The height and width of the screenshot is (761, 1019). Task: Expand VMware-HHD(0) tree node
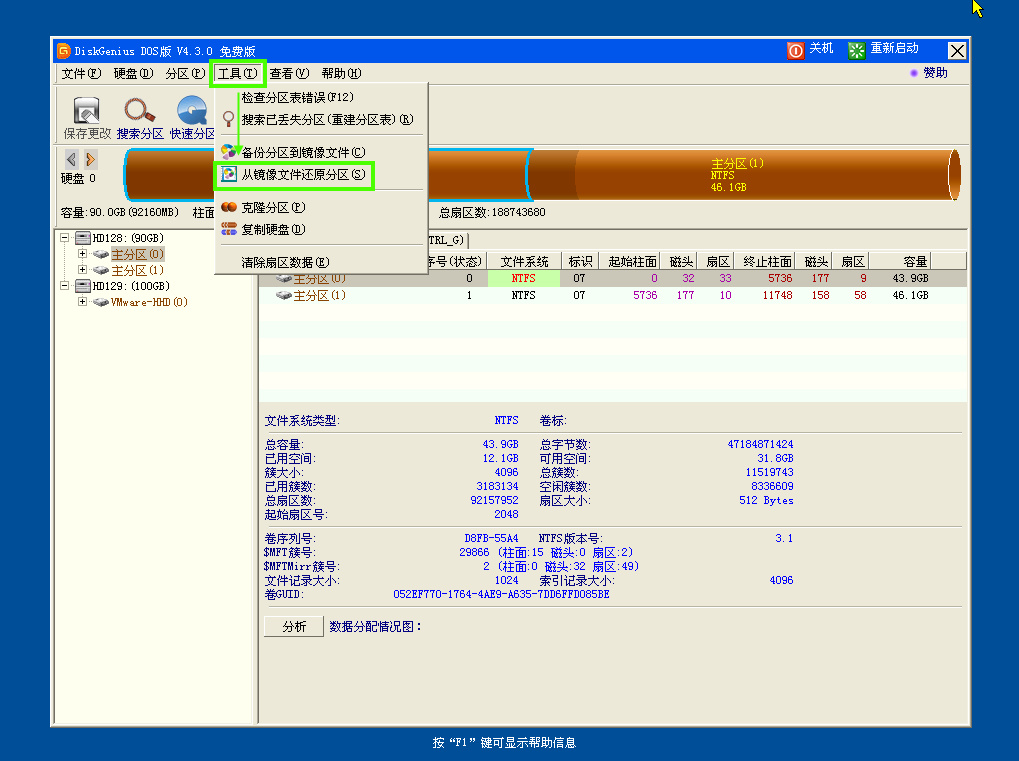[83, 302]
